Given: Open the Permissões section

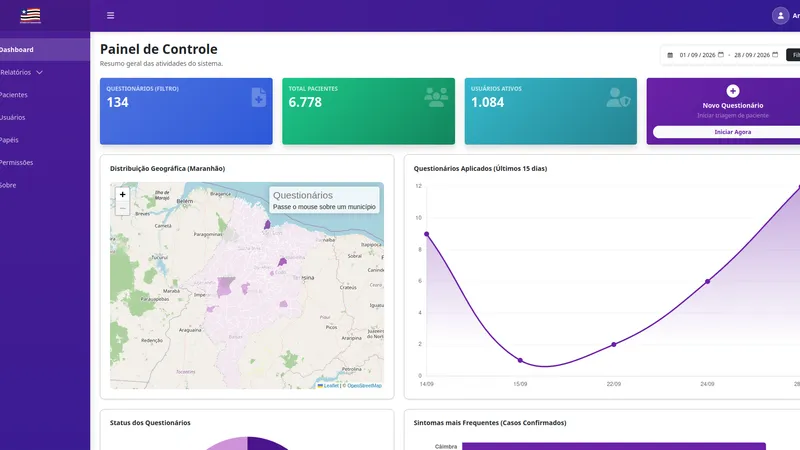Looking at the screenshot, I should tap(45, 162).
